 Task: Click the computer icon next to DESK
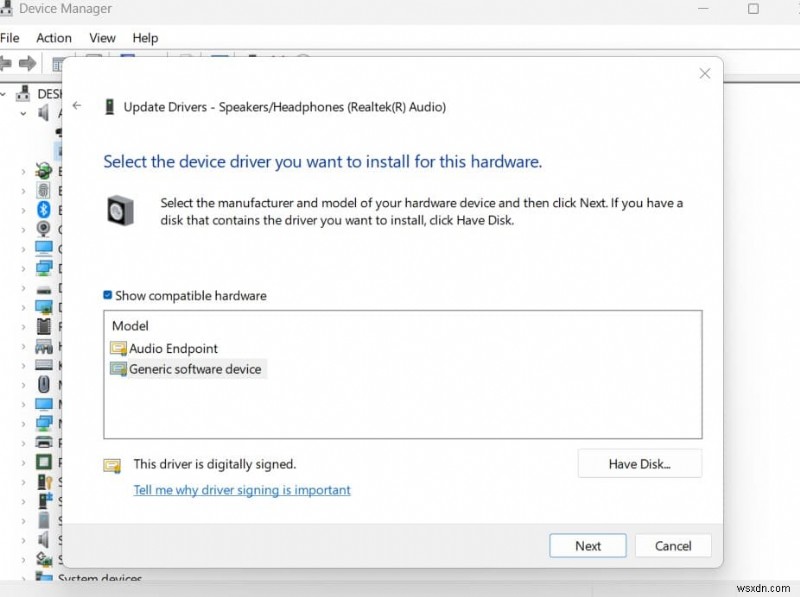pyautogui.click(x=23, y=93)
